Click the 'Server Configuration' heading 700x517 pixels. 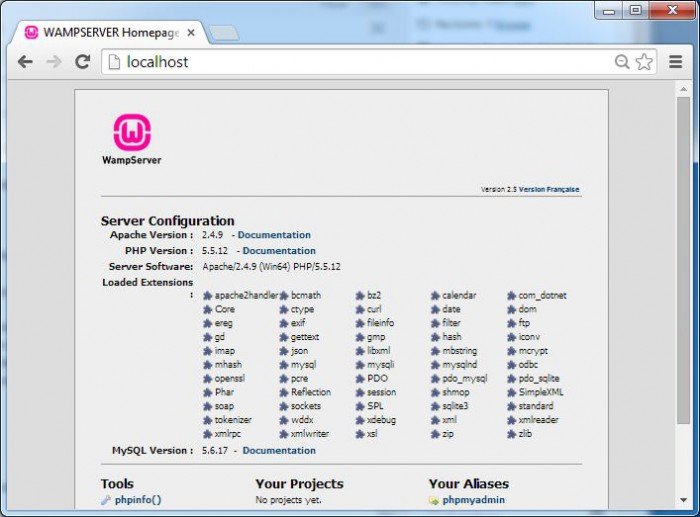tap(167, 221)
